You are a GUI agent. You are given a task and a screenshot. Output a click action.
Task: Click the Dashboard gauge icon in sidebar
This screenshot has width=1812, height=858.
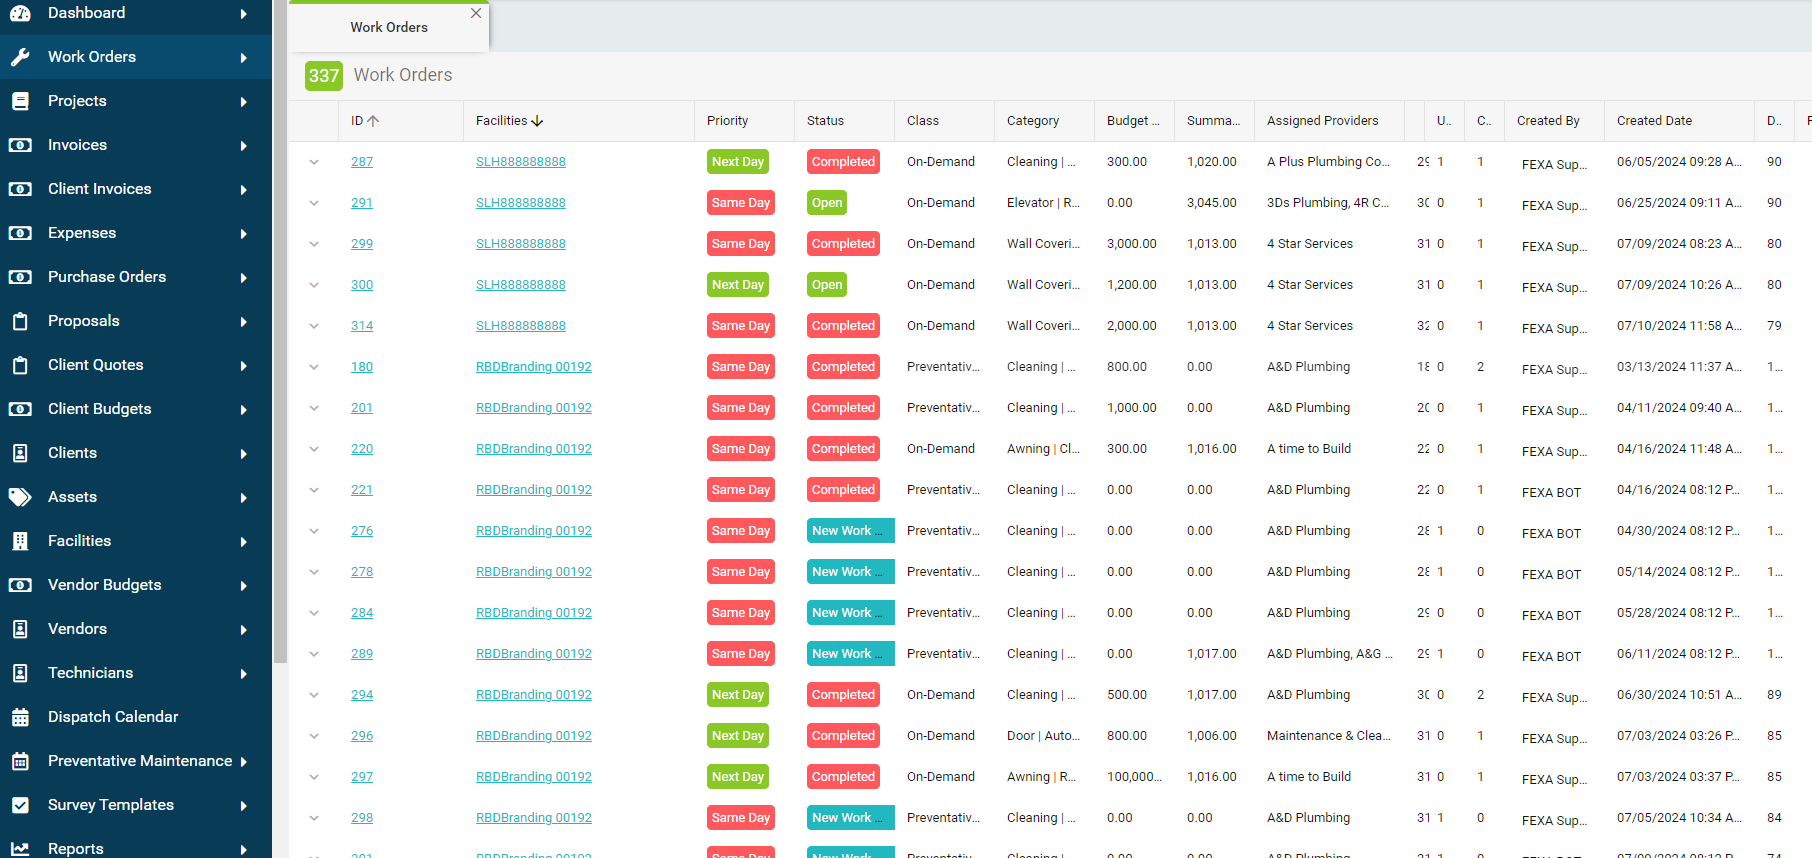20,13
